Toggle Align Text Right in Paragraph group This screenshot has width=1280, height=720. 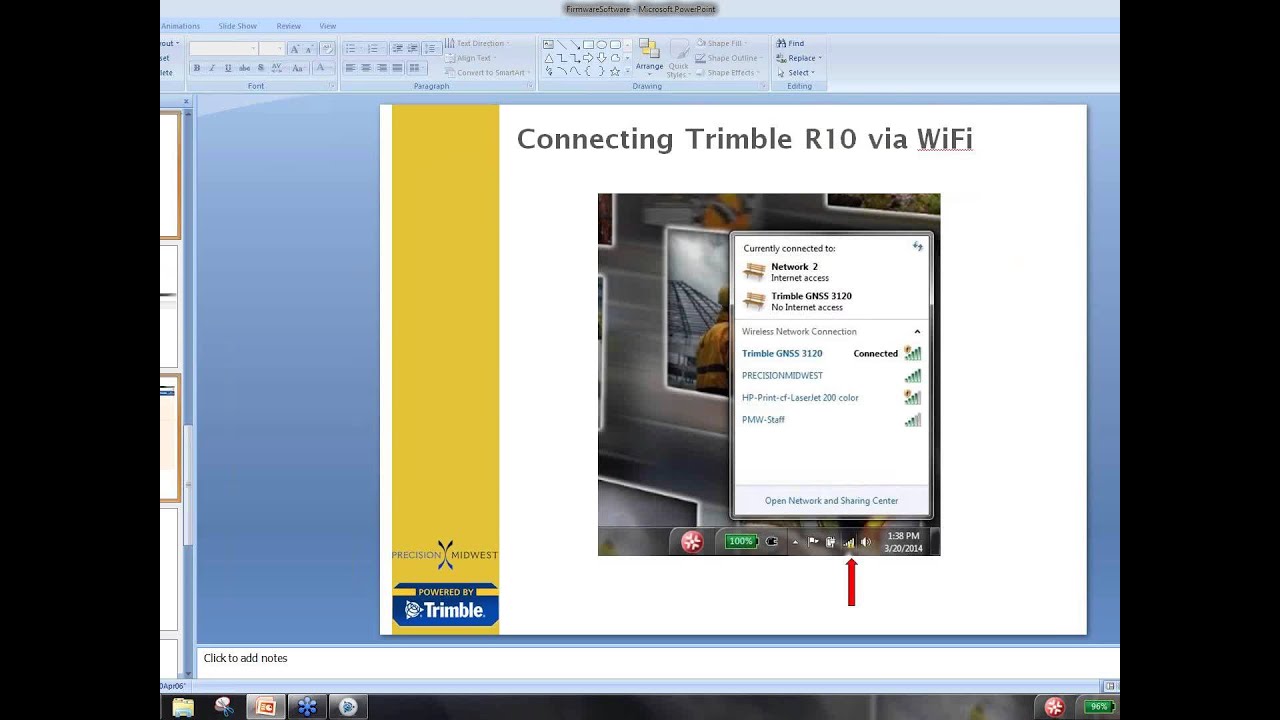click(382, 68)
